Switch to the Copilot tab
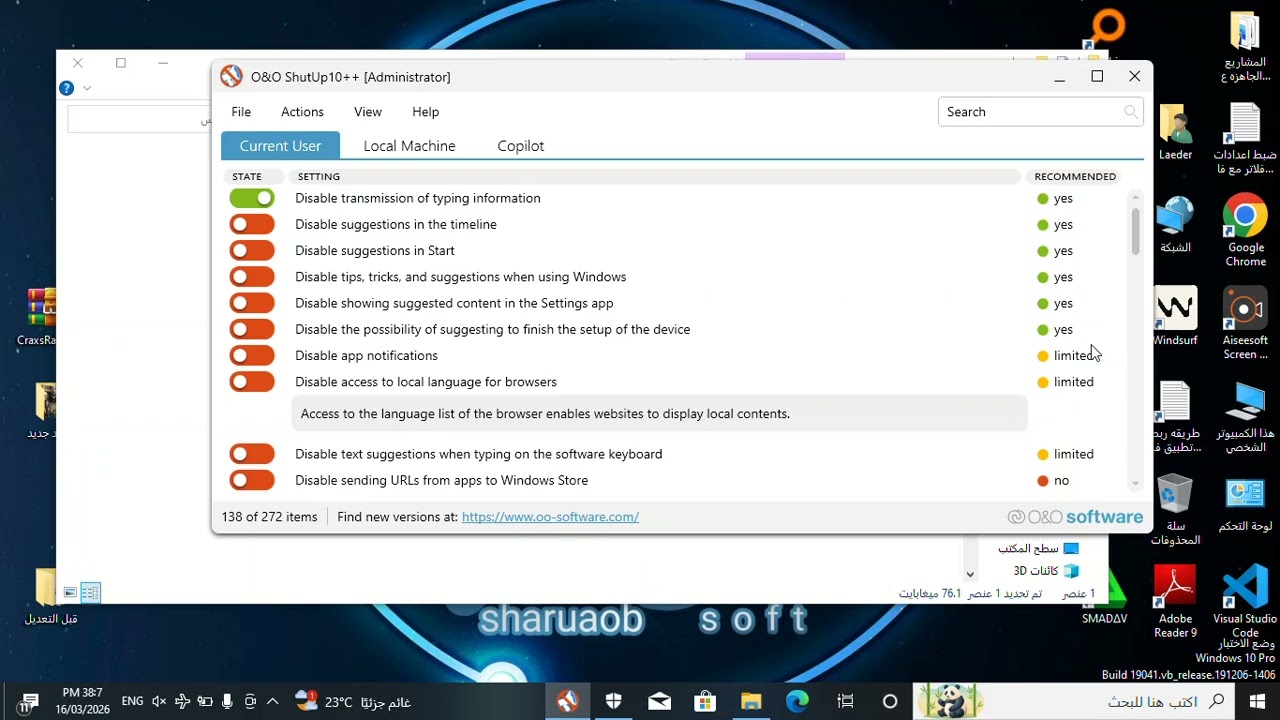 520,146
